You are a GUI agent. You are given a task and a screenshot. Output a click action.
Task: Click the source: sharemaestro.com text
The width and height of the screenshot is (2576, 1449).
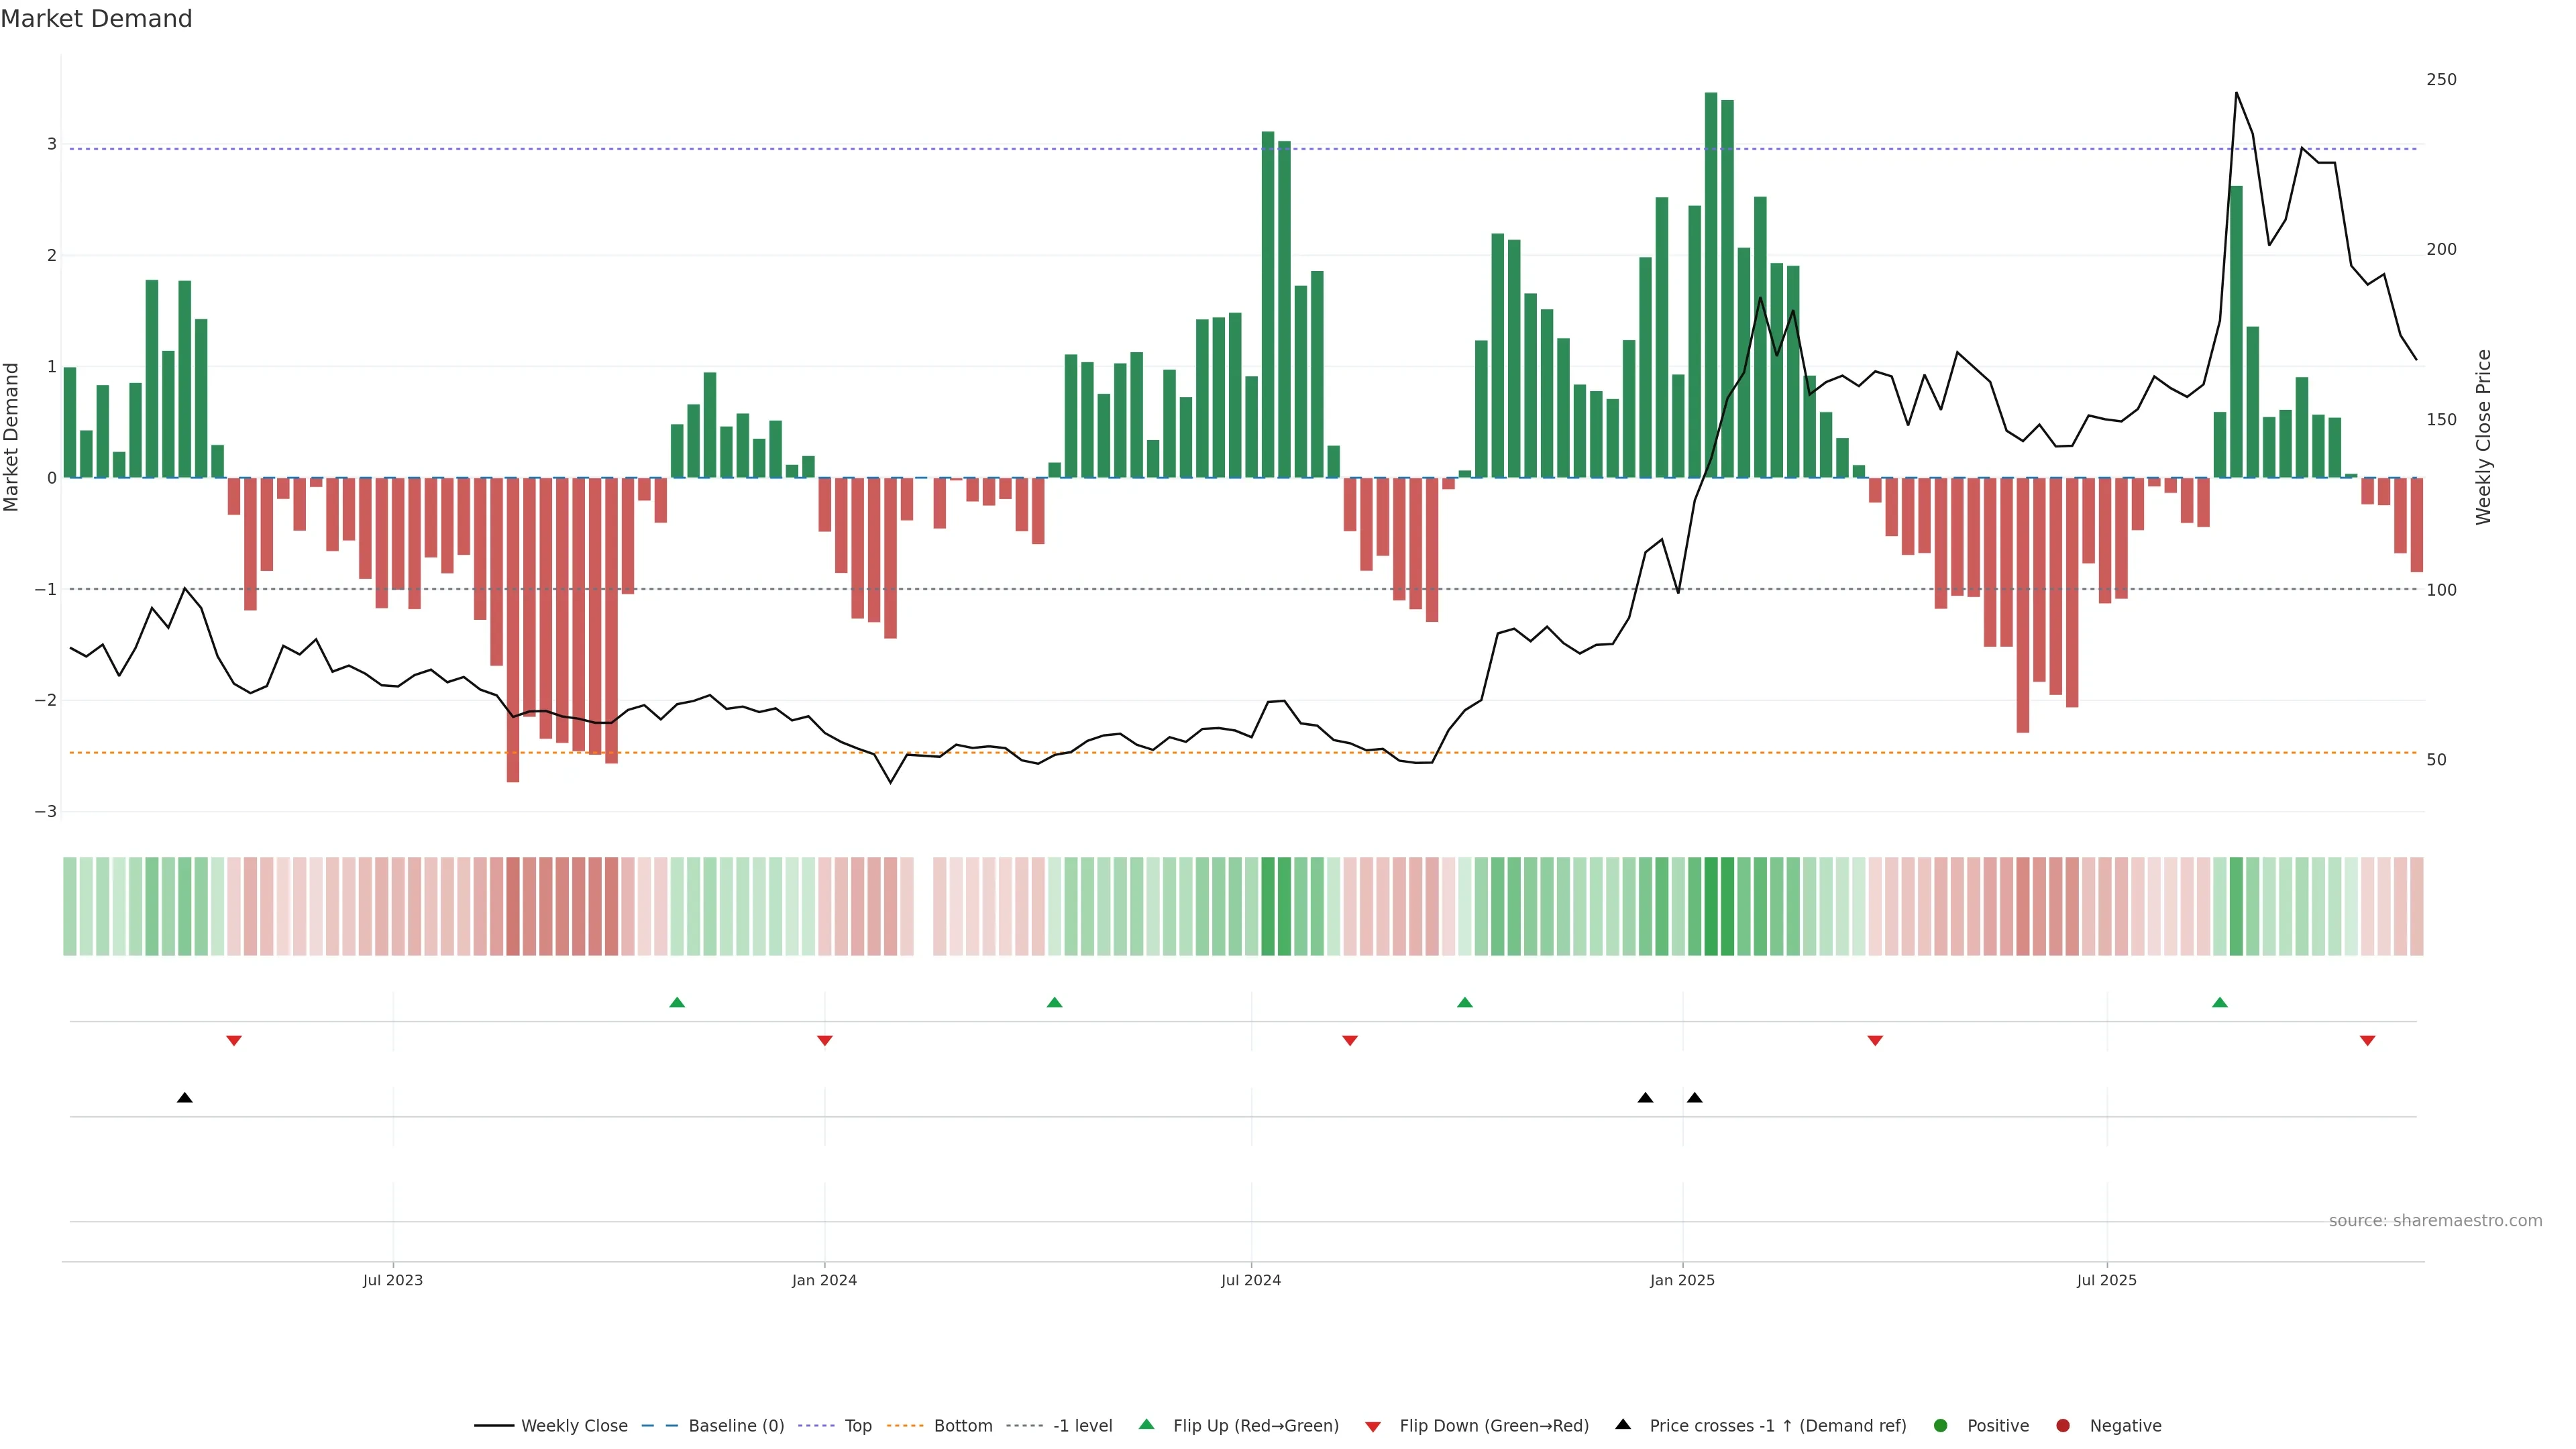(2435, 1221)
